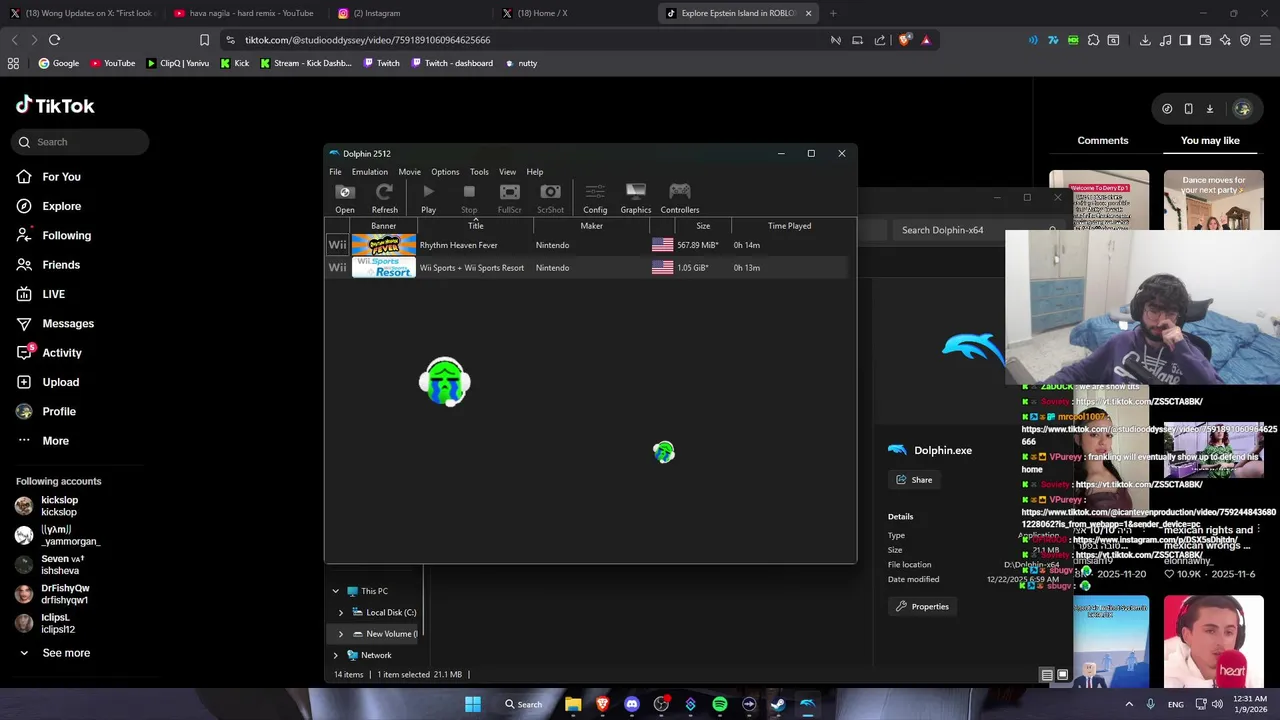Expand New Volume drive in Explorer tree
This screenshot has width=1280, height=720.
(x=340, y=634)
